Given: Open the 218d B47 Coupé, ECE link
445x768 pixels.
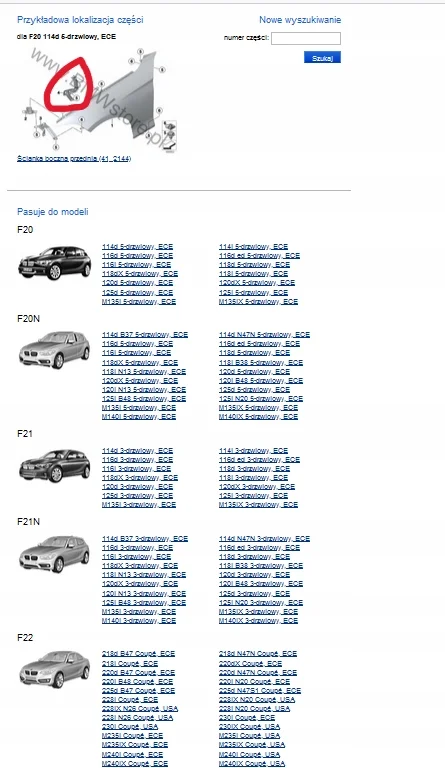Looking at the screenshot, I should pos(139,654).
